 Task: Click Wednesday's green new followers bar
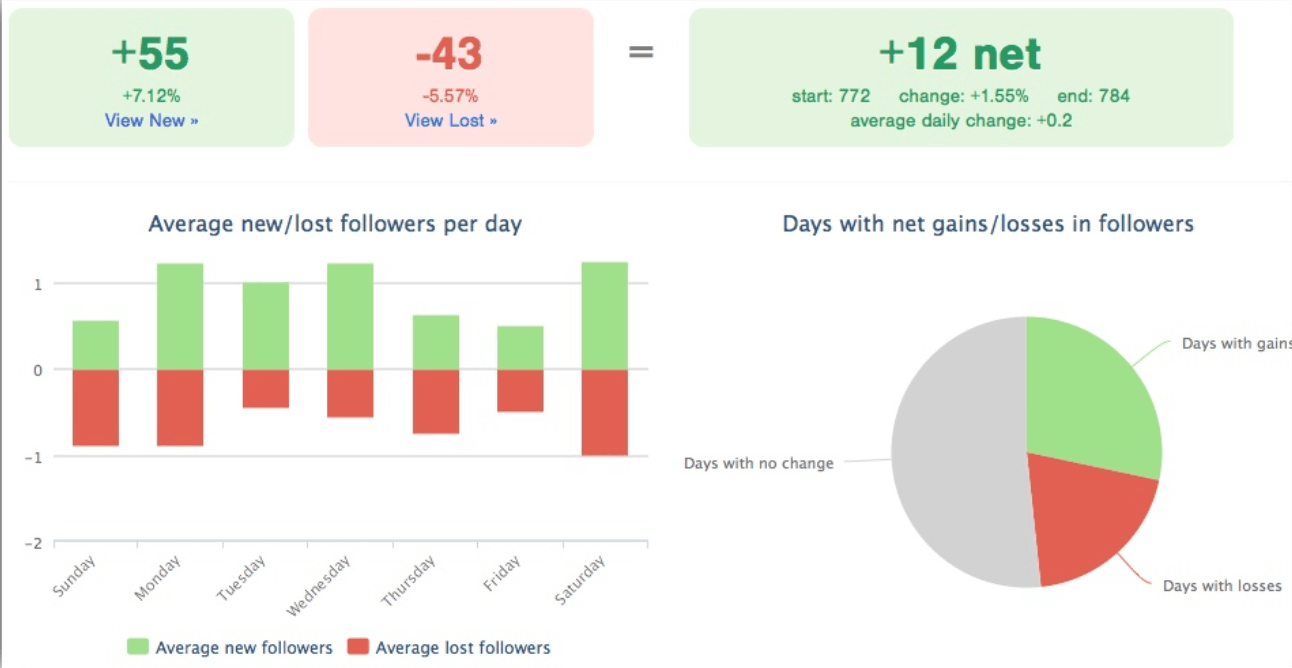click(x=350, y=316)
